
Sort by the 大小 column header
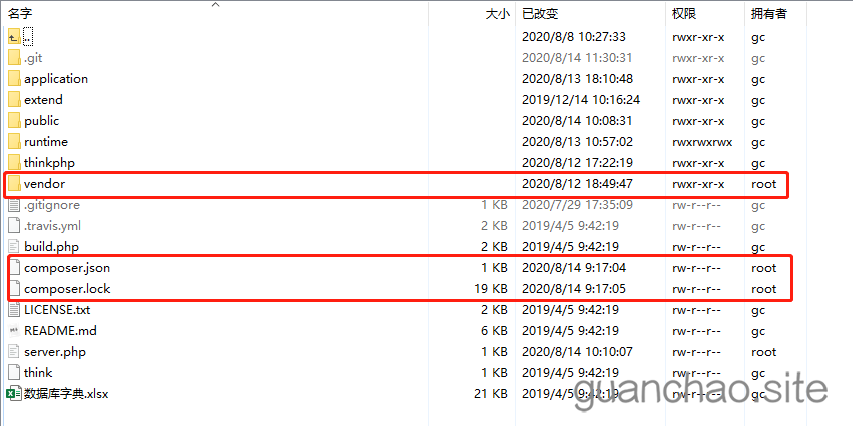tap(498, 14)
